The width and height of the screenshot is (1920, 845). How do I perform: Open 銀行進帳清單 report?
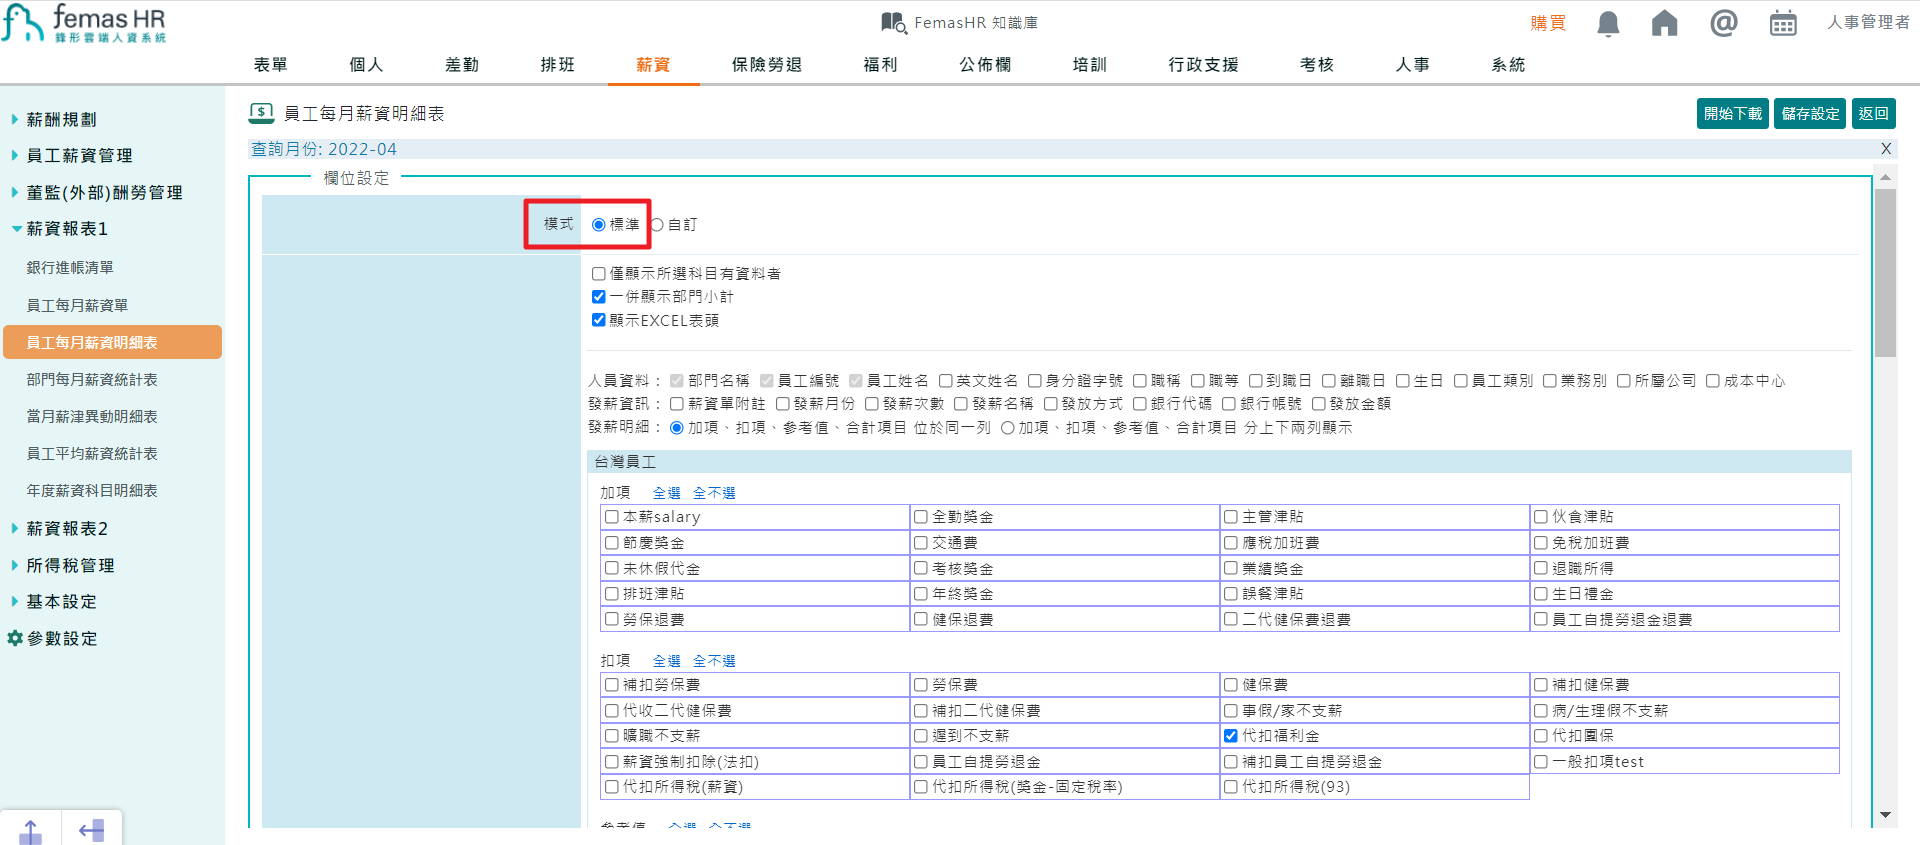tap(70, 267)
